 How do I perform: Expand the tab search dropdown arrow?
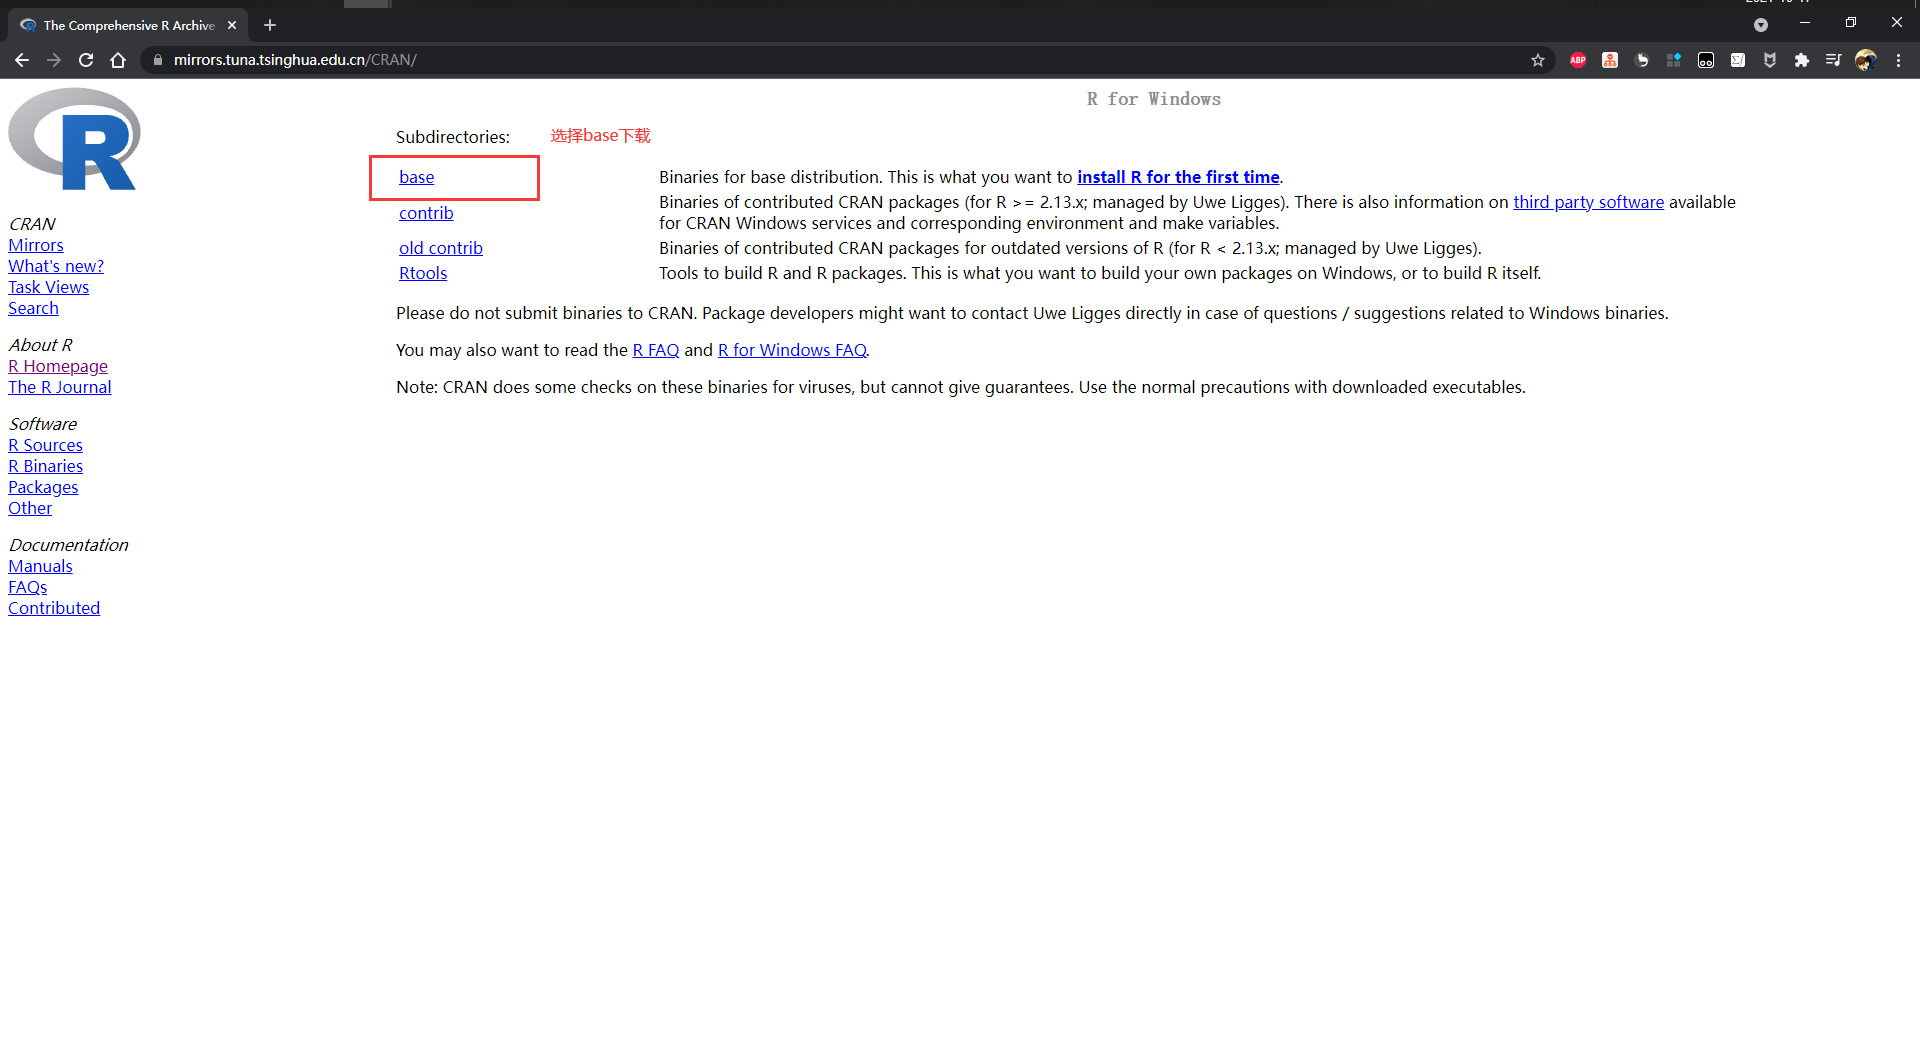(1760, 25)
